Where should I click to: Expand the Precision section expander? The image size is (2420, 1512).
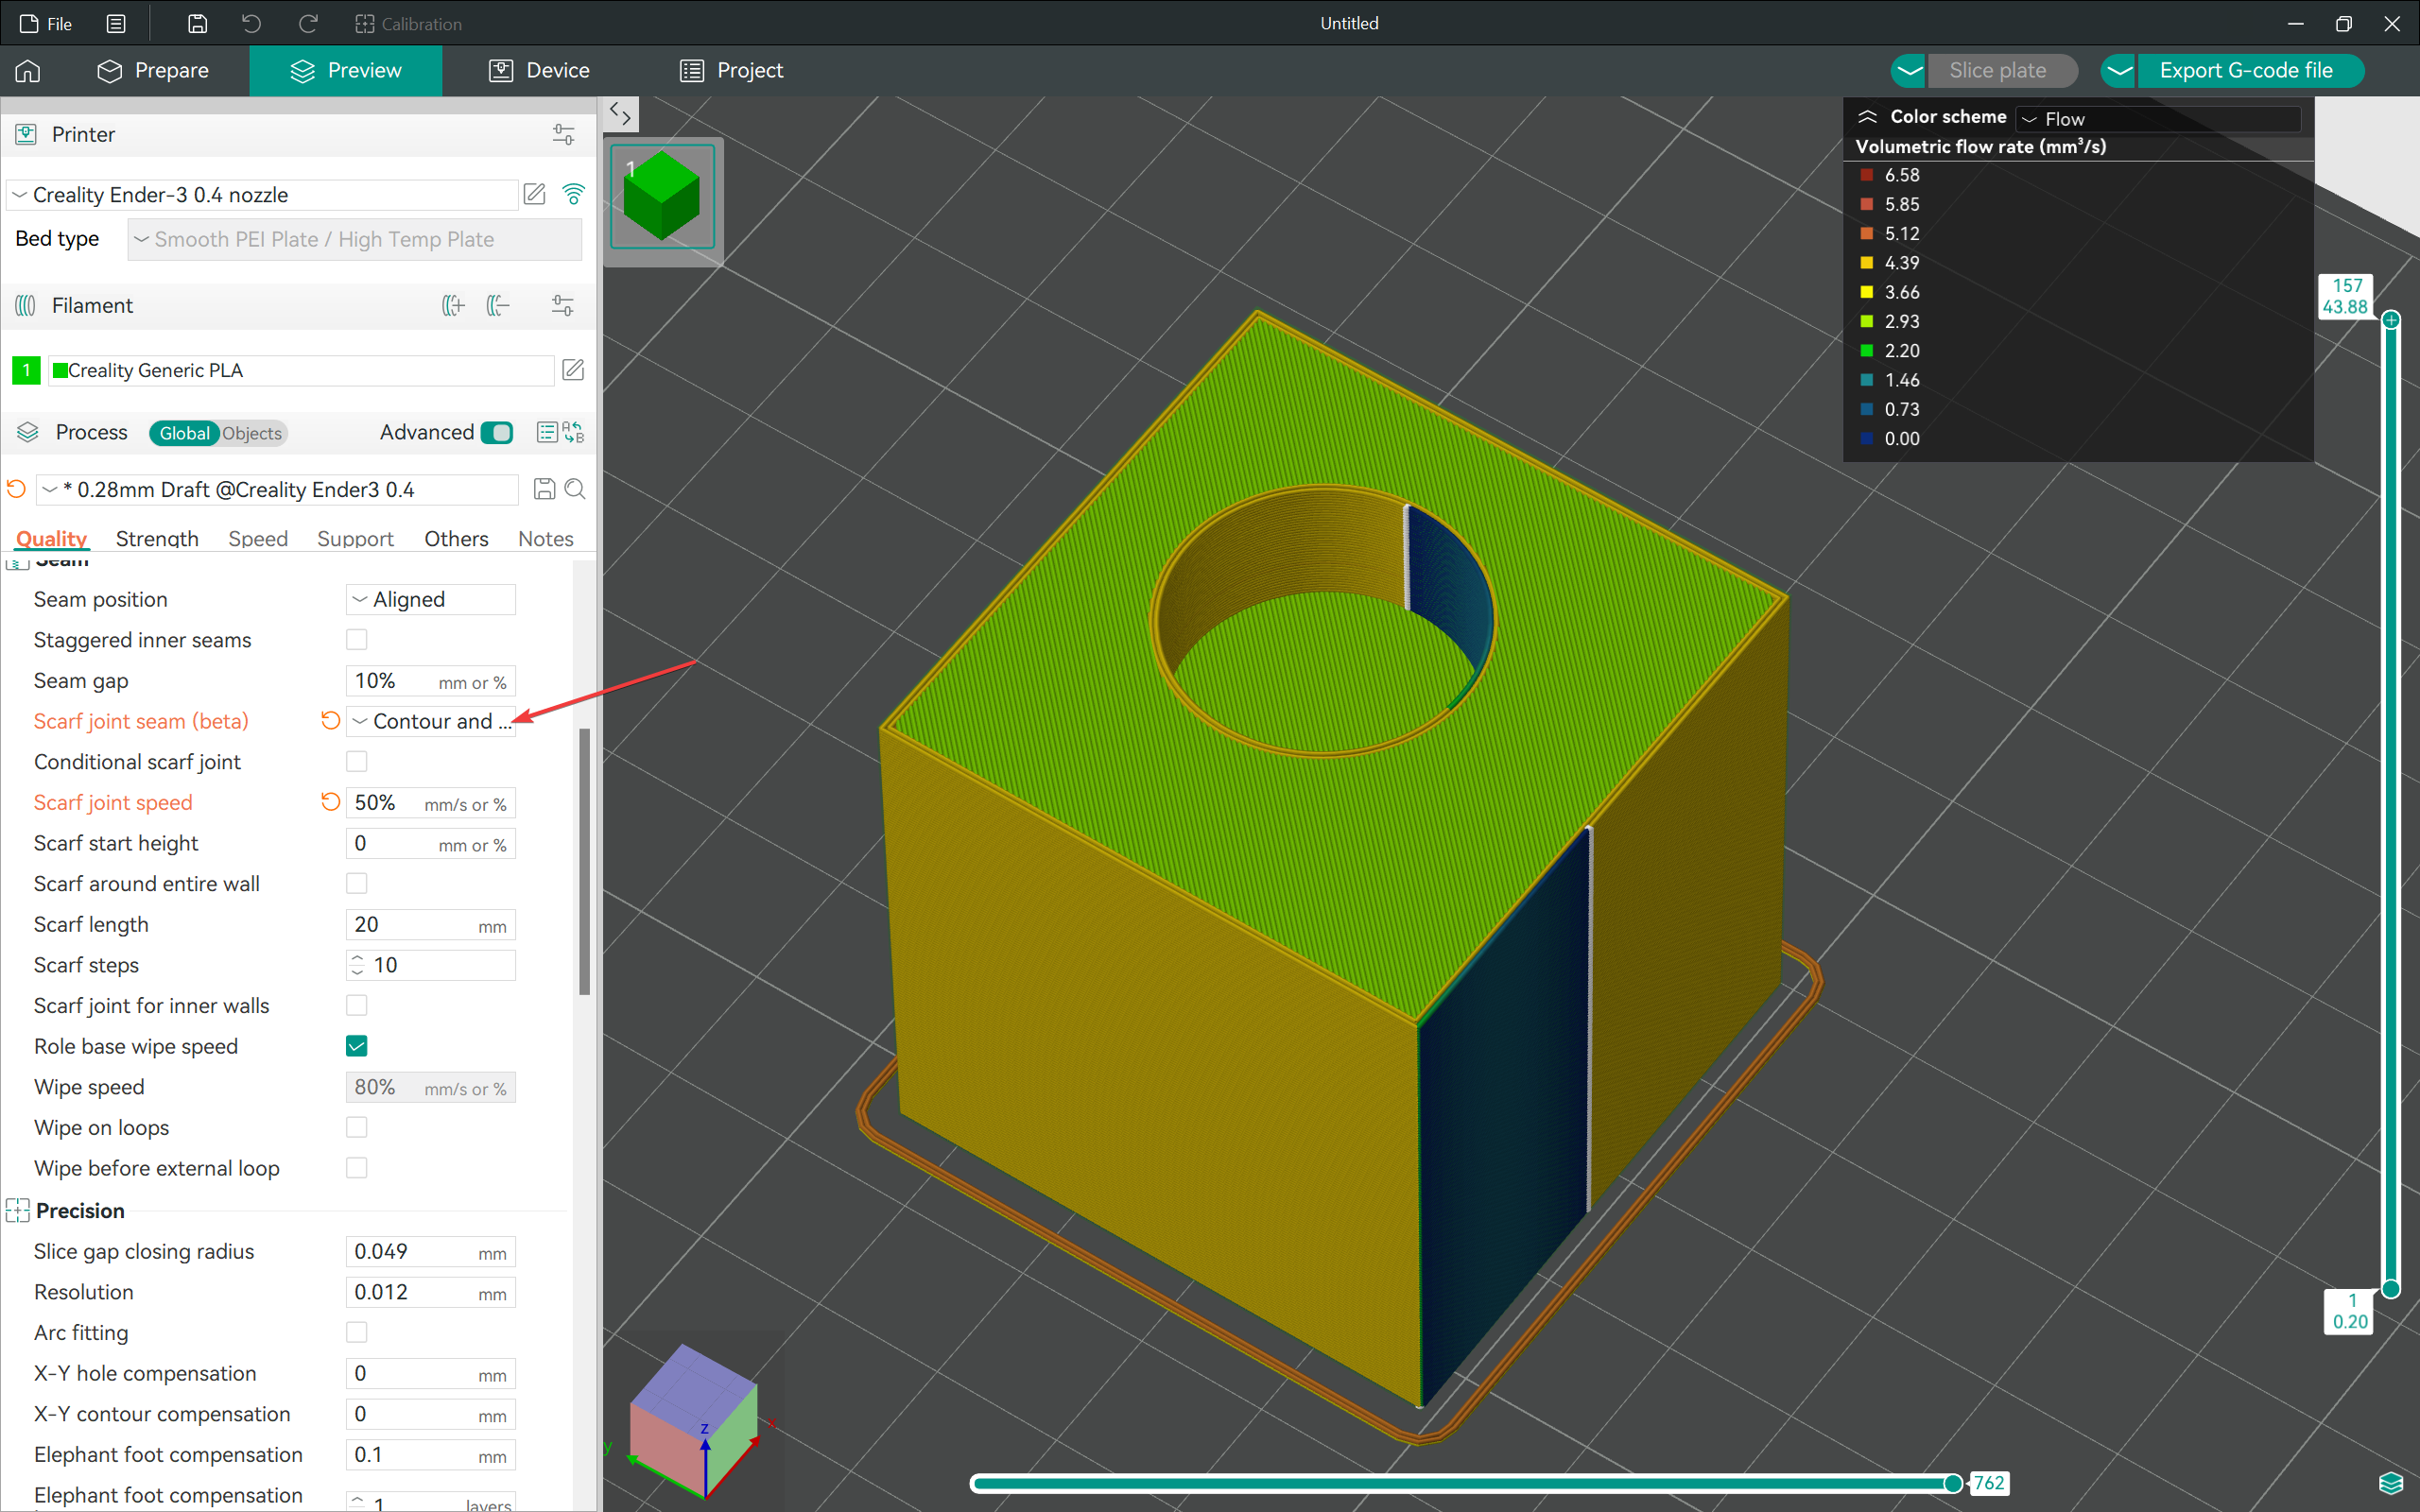pos(19,1209)
